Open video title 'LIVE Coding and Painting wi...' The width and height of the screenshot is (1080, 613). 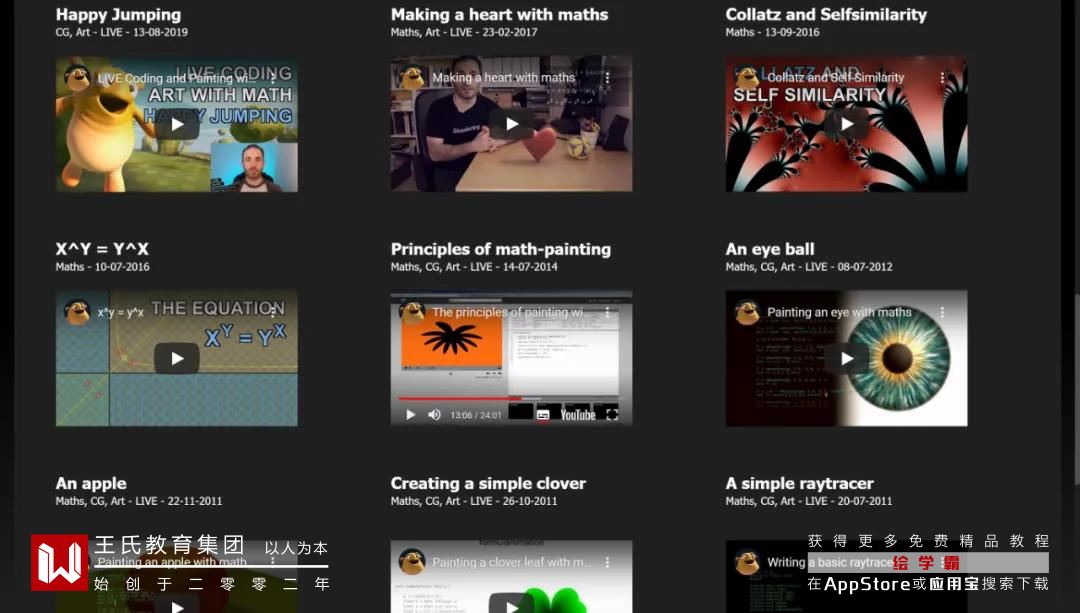click(176, 79)
